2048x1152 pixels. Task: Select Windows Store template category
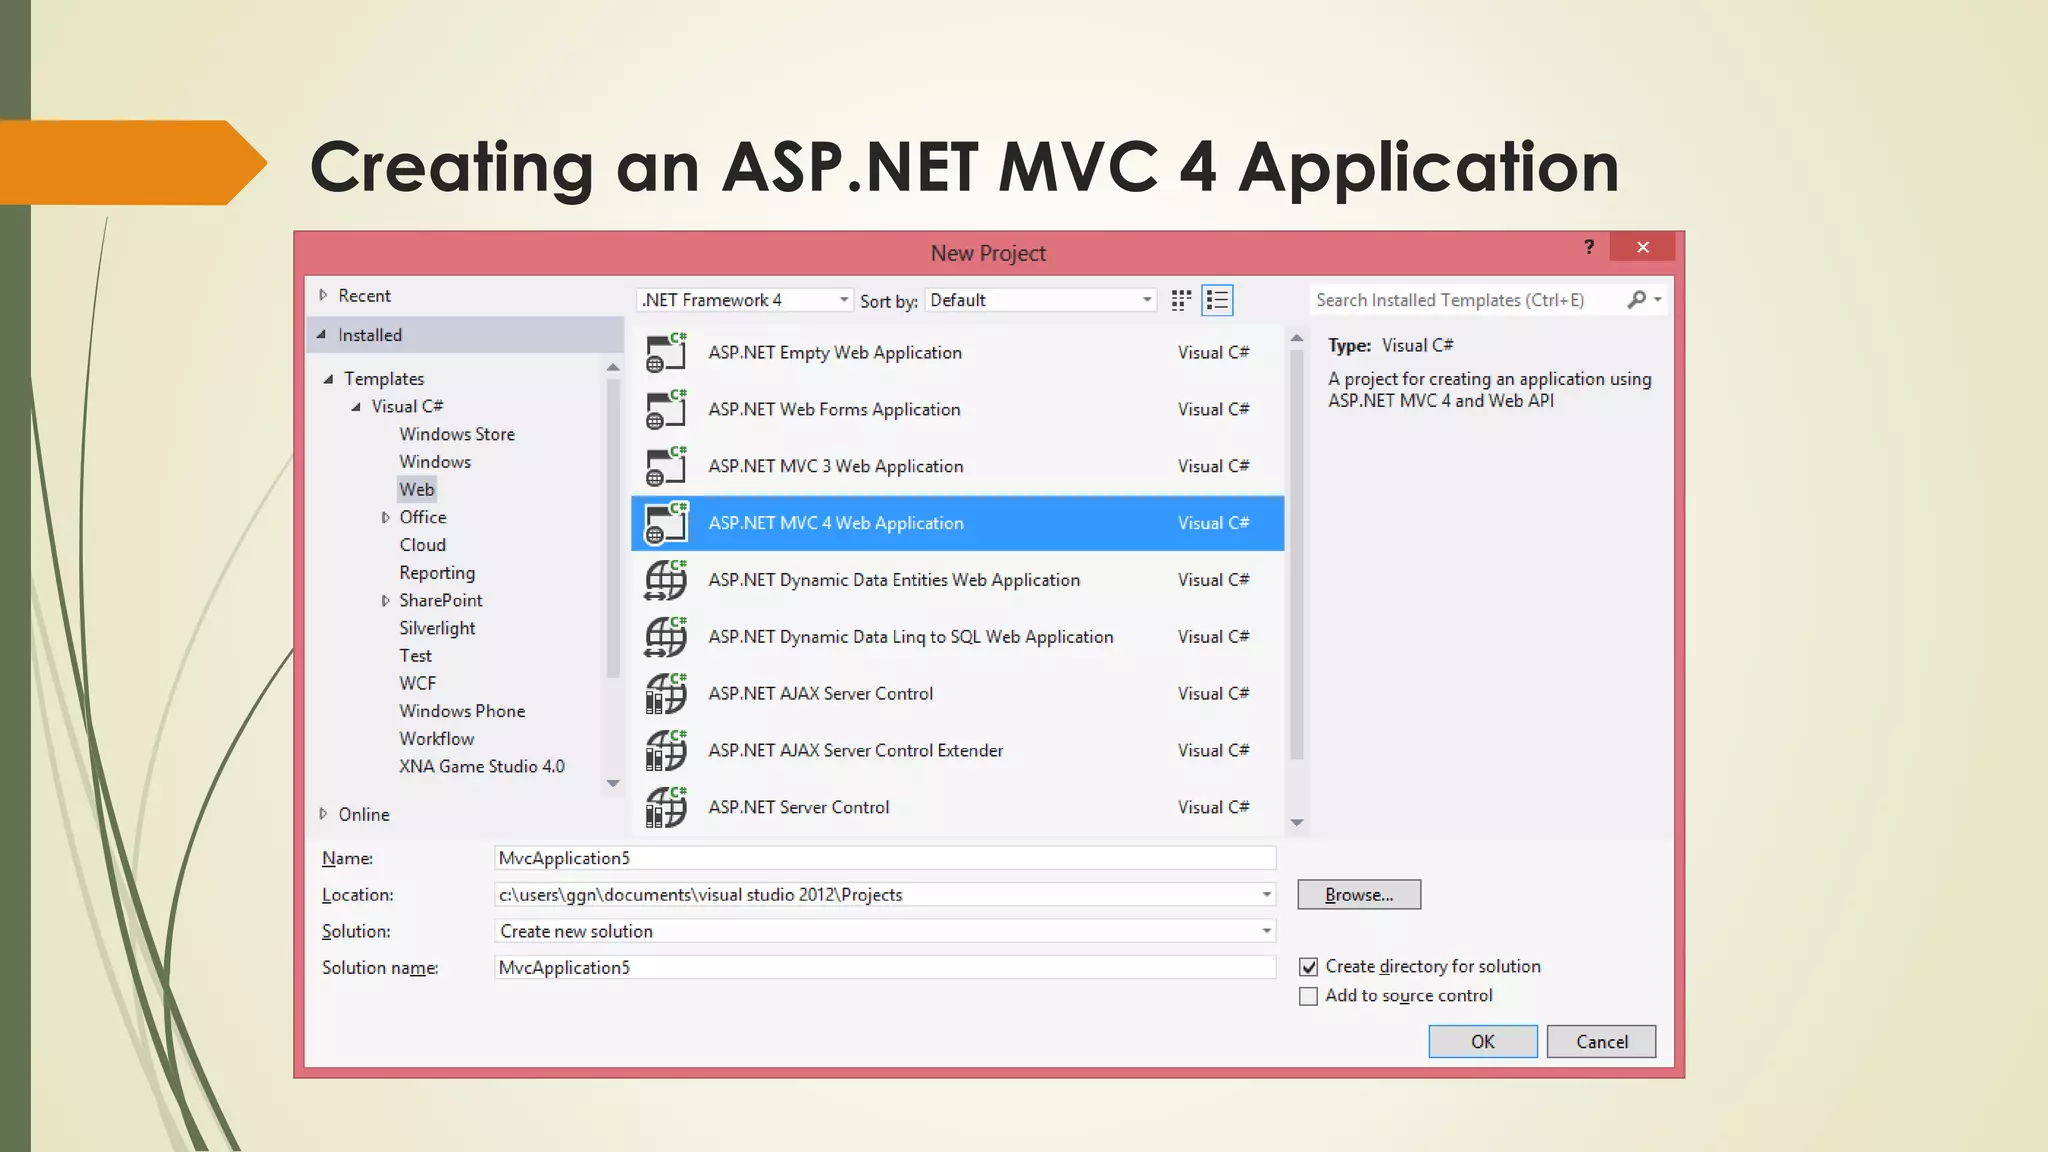point(457,434)
